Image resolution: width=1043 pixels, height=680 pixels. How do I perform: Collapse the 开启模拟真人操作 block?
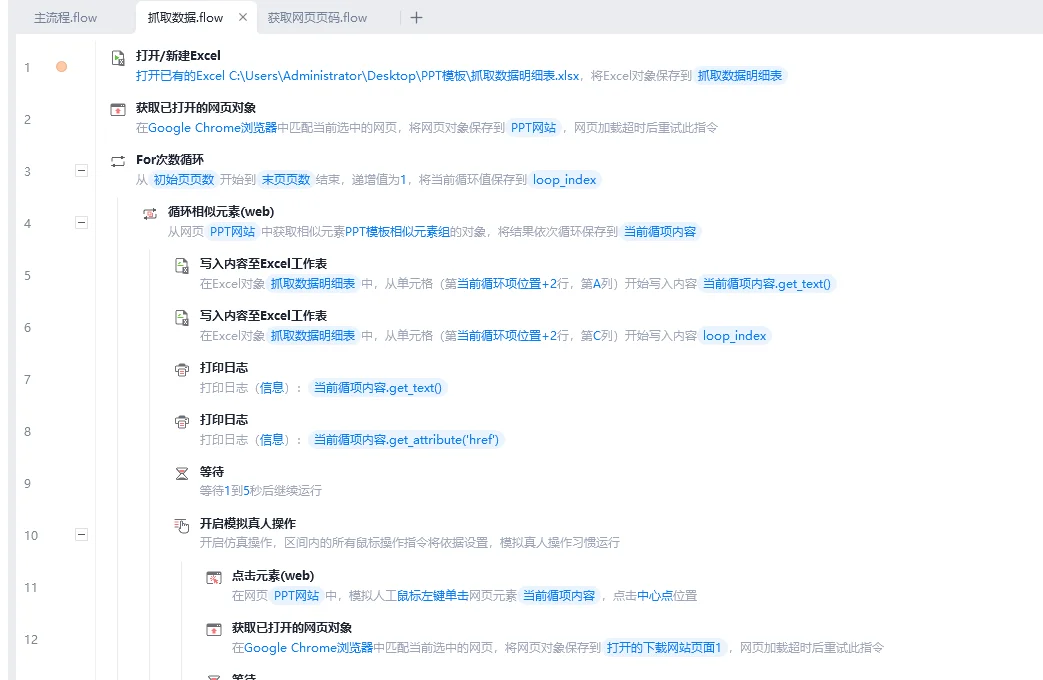[x=81, y=535]
